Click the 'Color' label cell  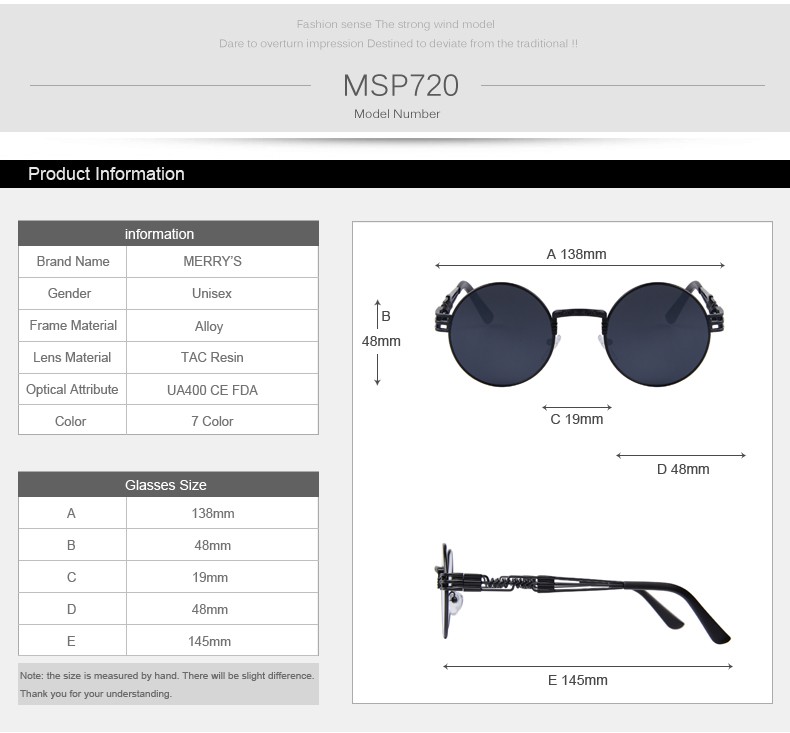pyautogui.click(x=73, y=420)
